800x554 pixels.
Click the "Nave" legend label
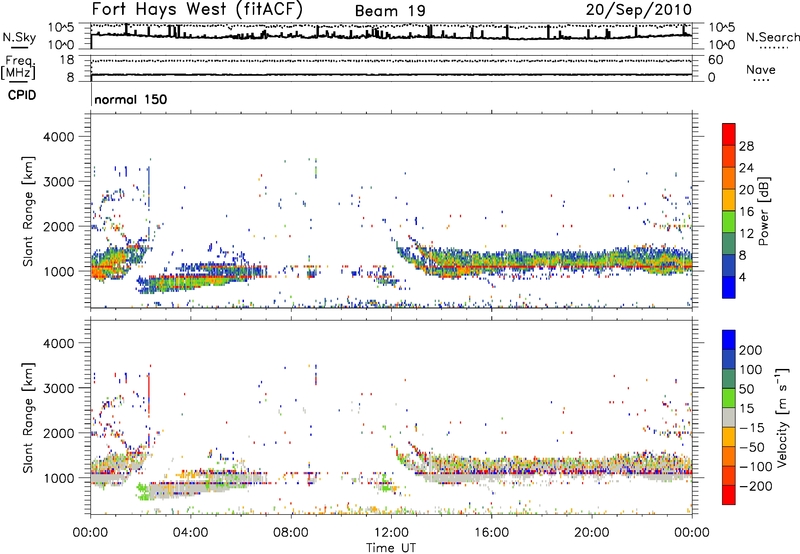coord(761,69)
